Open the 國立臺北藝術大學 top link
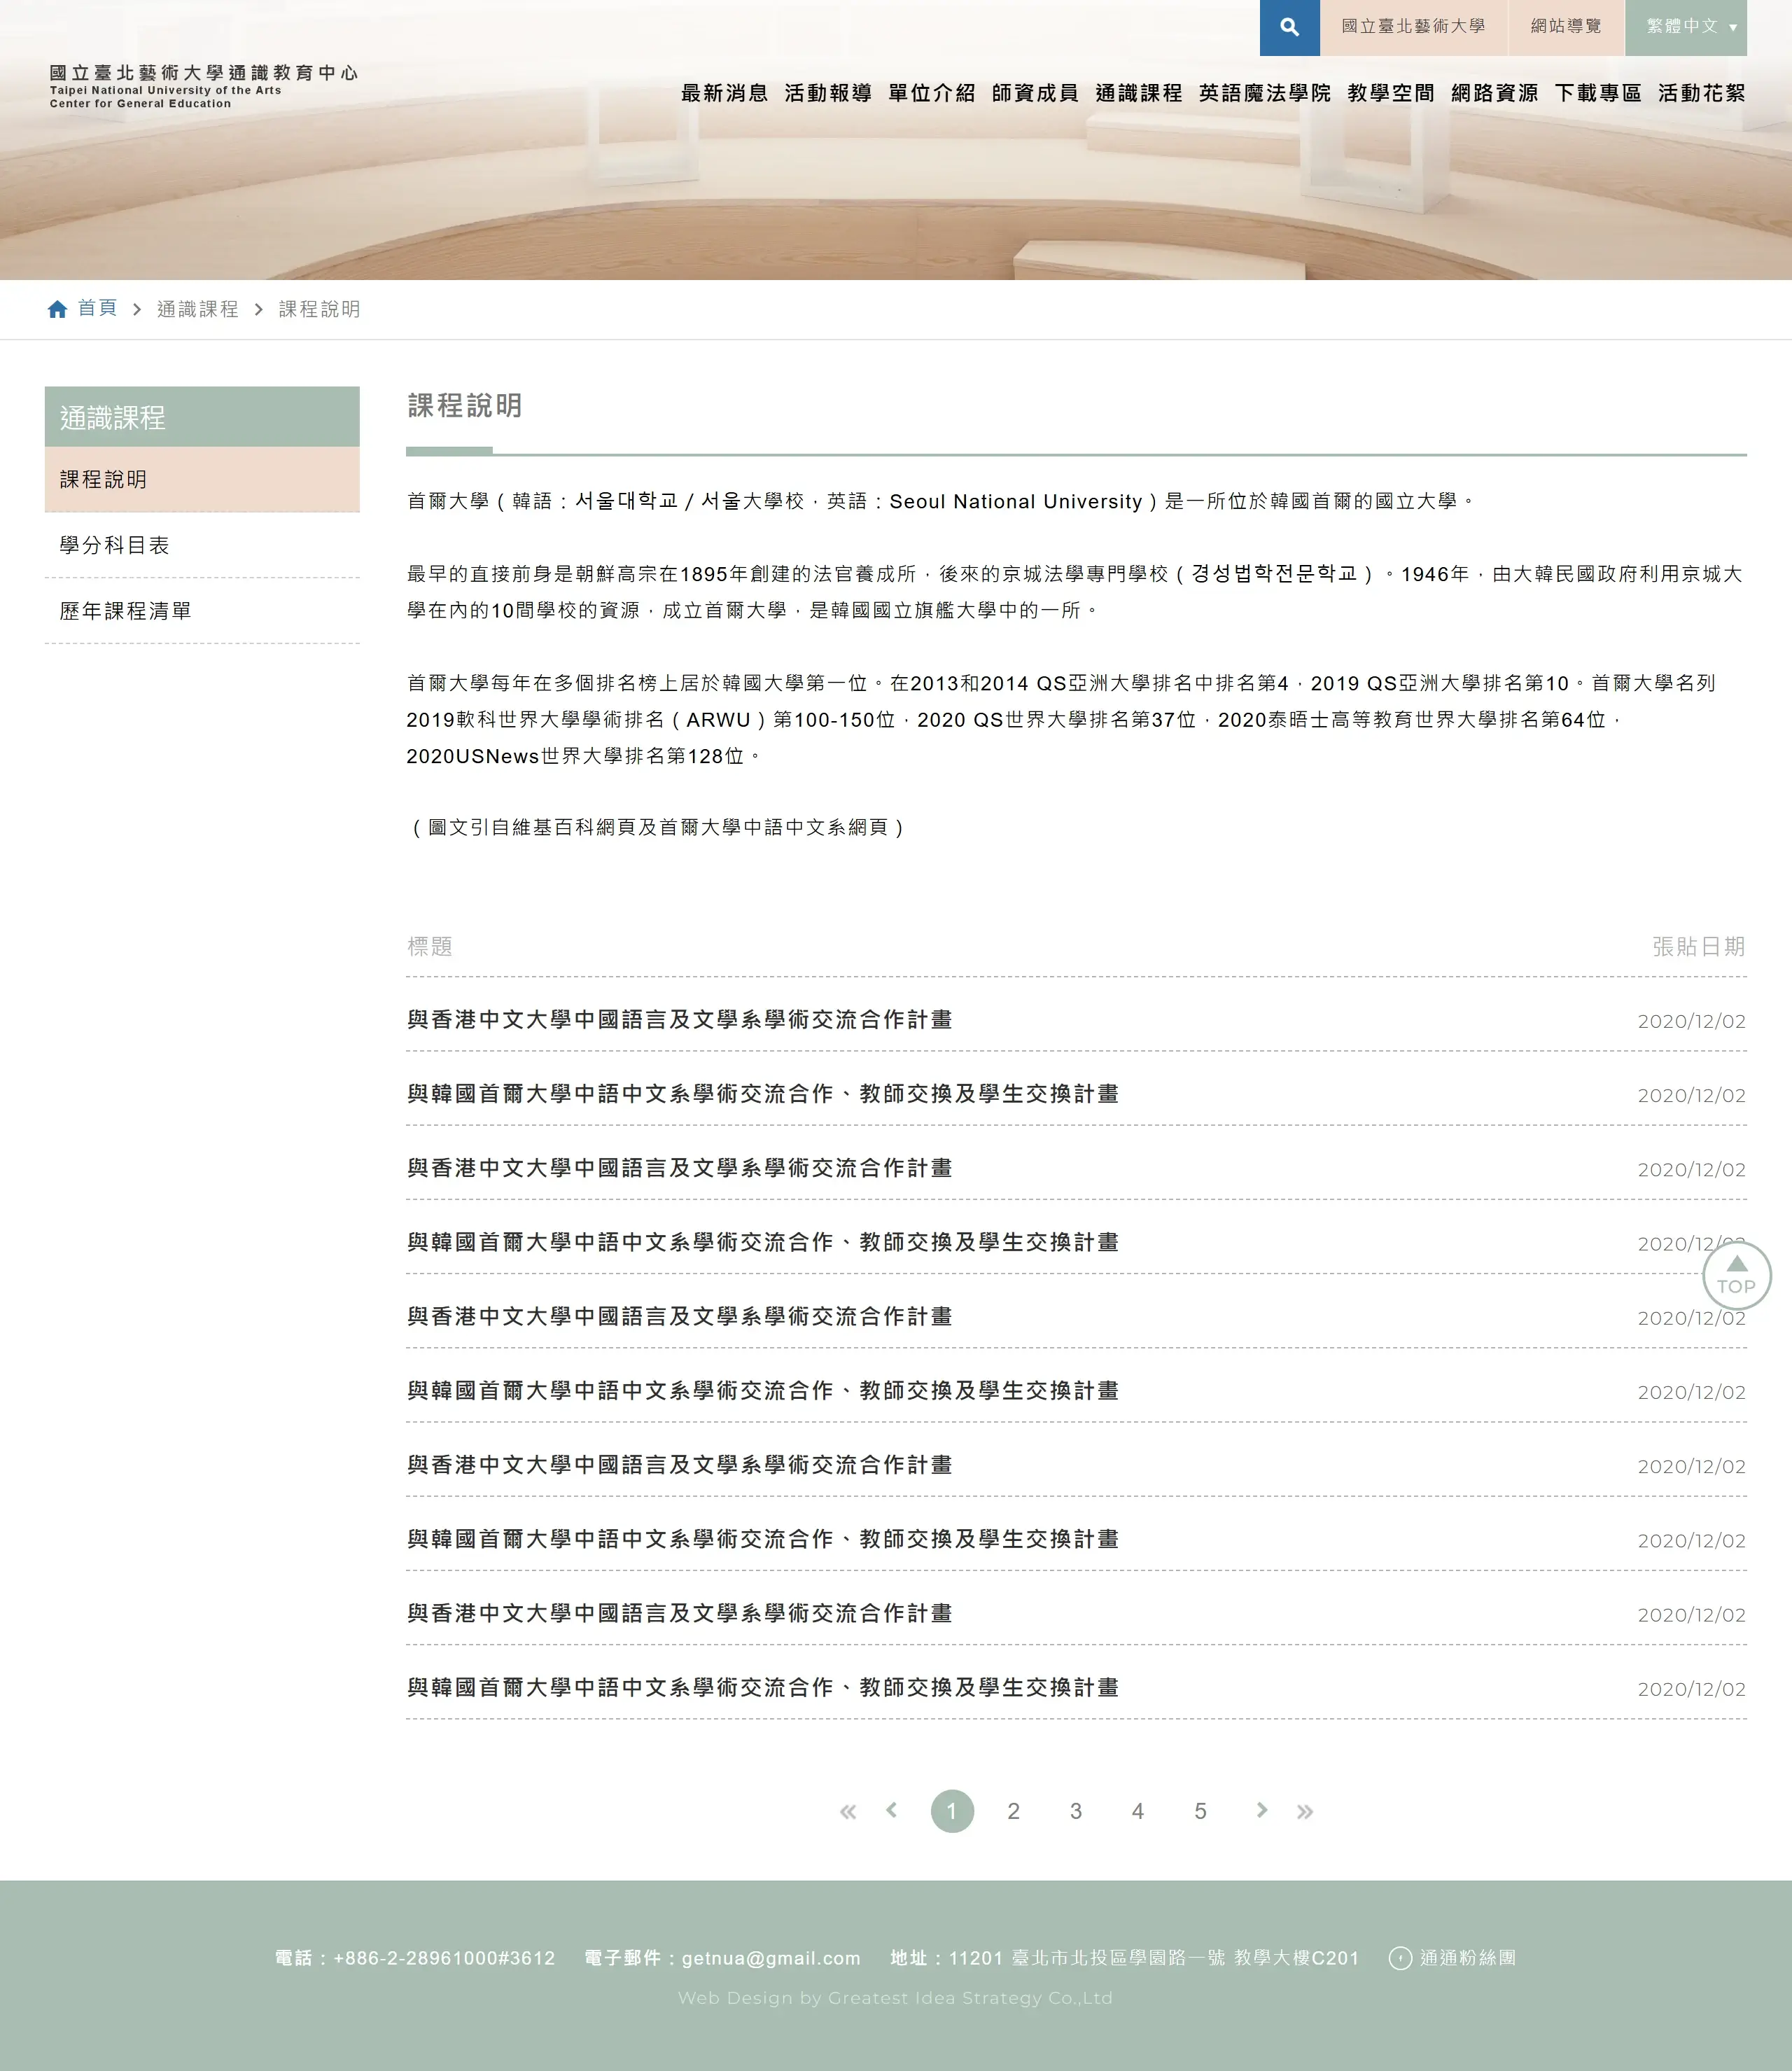Viewport: 1792px width, 2071px height. [x=1413, y=27]
